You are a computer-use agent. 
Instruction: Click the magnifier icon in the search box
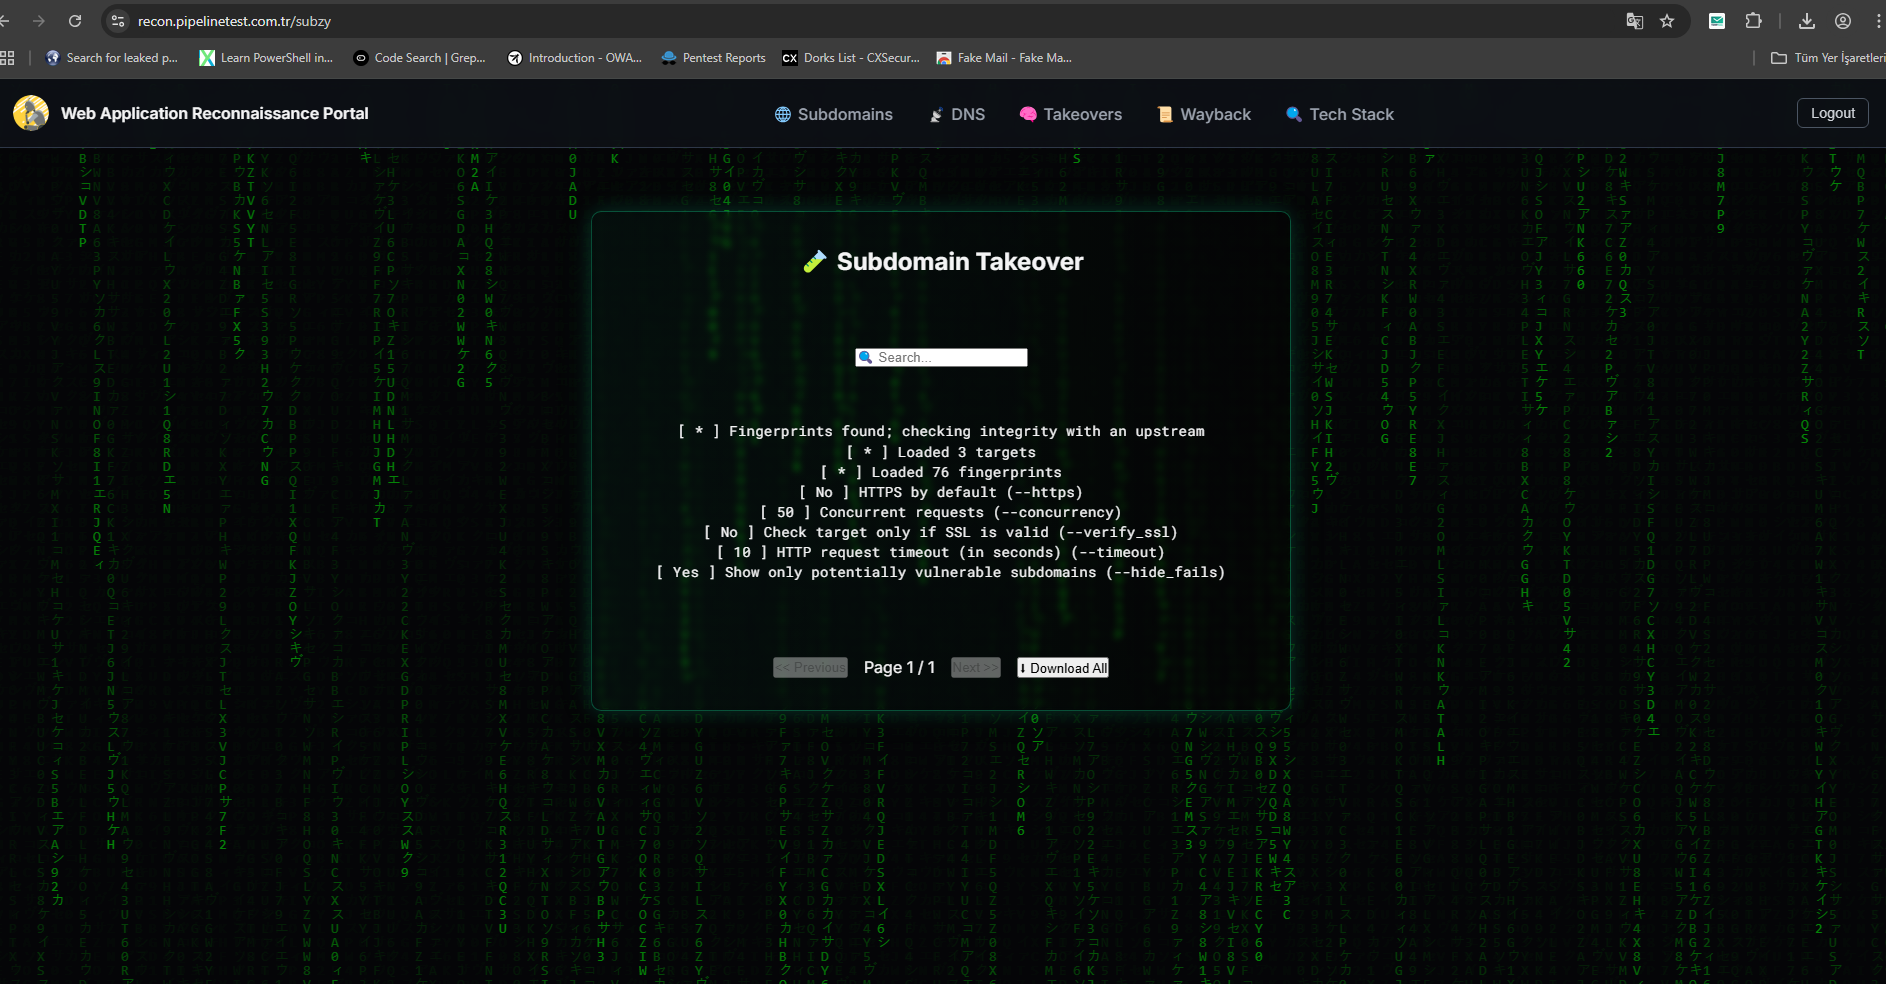[866, 357]
